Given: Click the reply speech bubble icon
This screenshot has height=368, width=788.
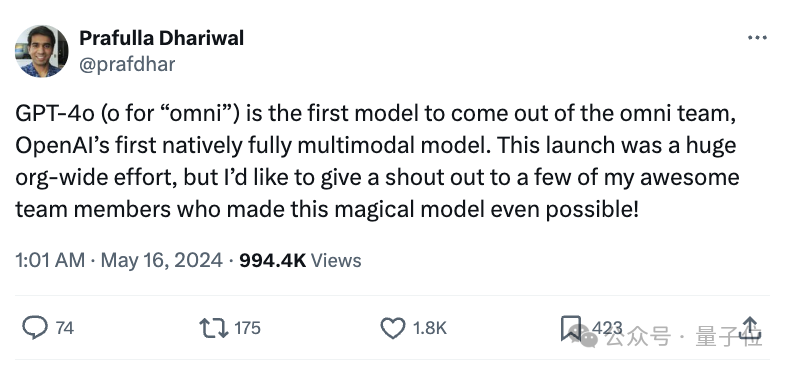Looking at the screenshot, I should click(35, 328).
